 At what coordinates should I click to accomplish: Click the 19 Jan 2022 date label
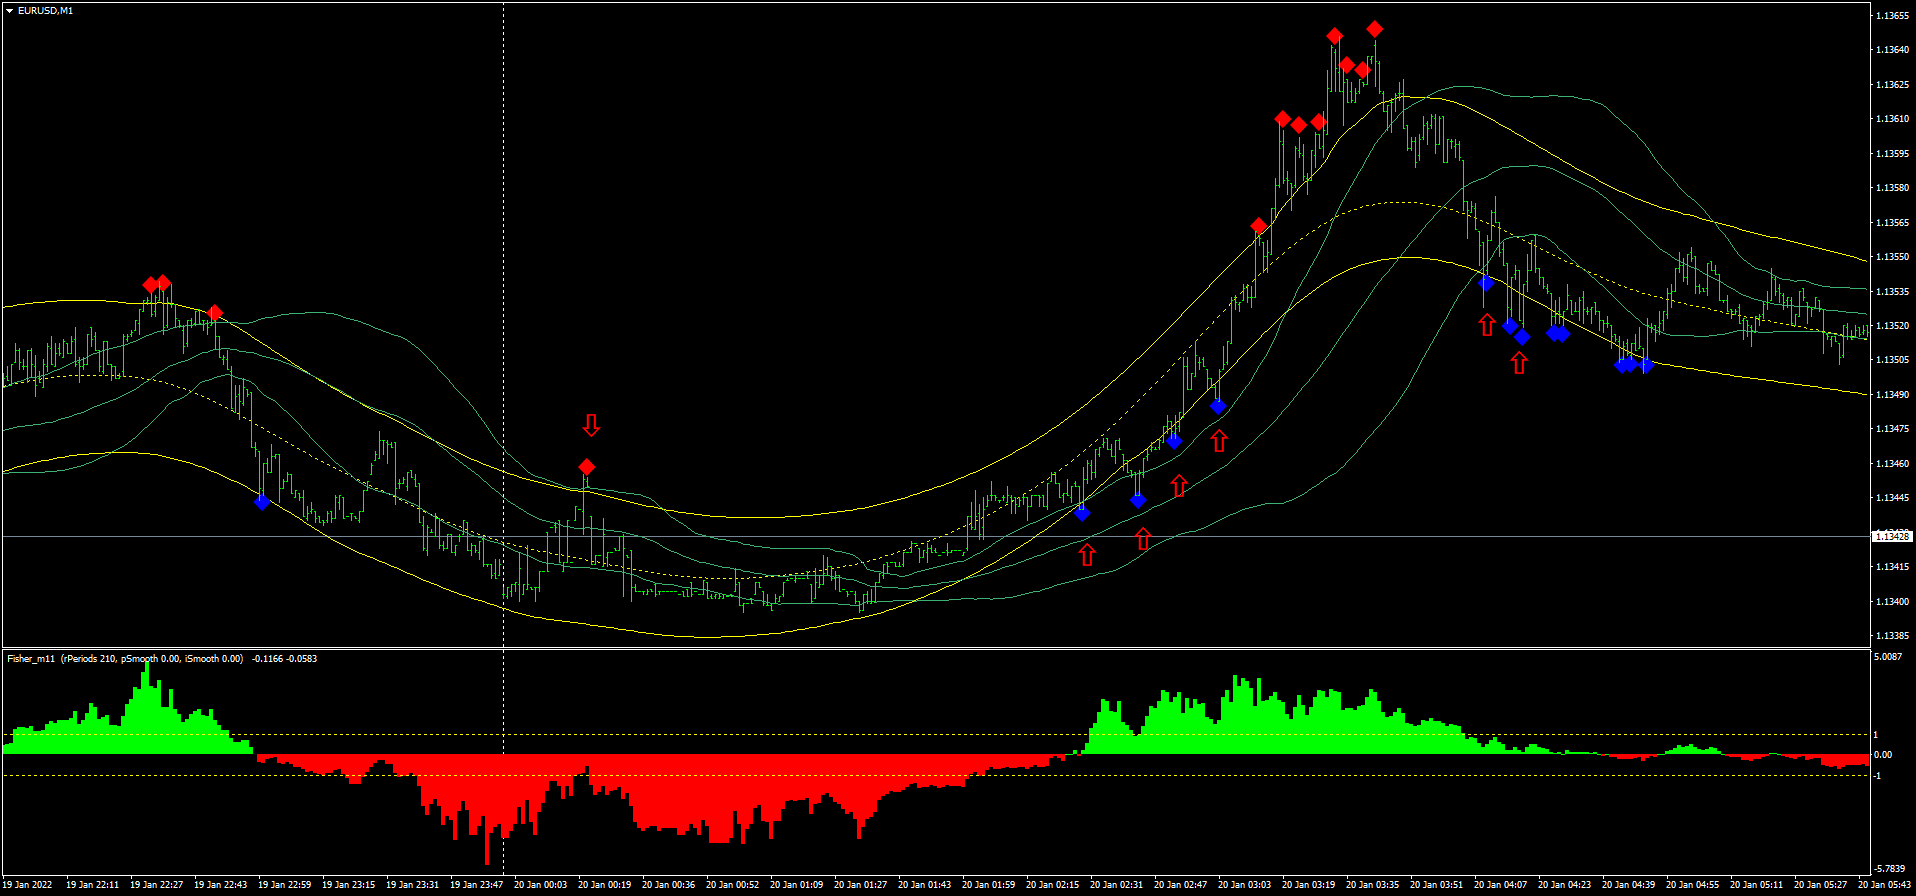pos(27,885)
